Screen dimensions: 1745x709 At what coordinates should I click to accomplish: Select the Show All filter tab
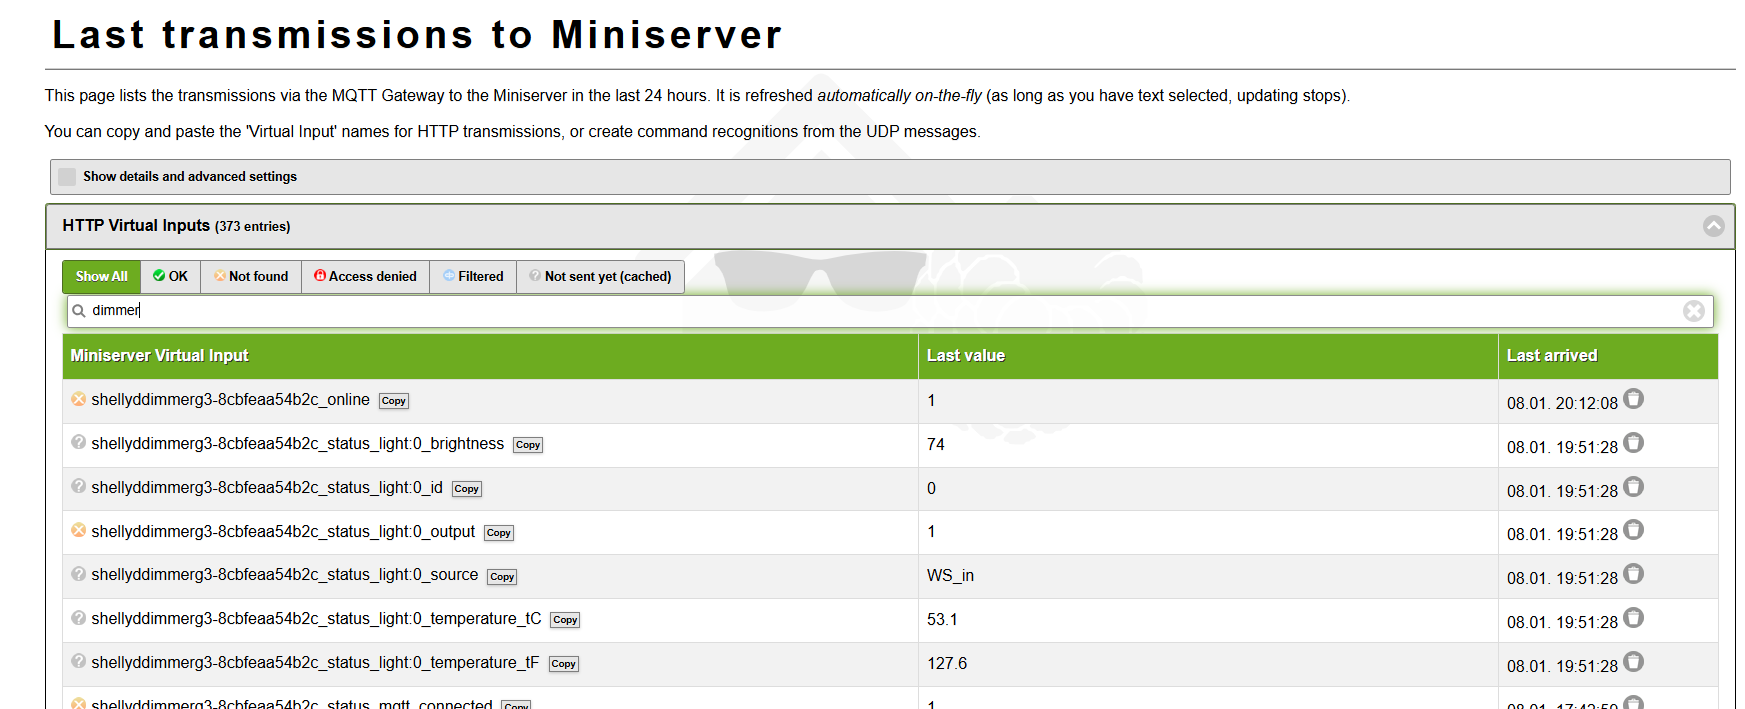[101, 277]
